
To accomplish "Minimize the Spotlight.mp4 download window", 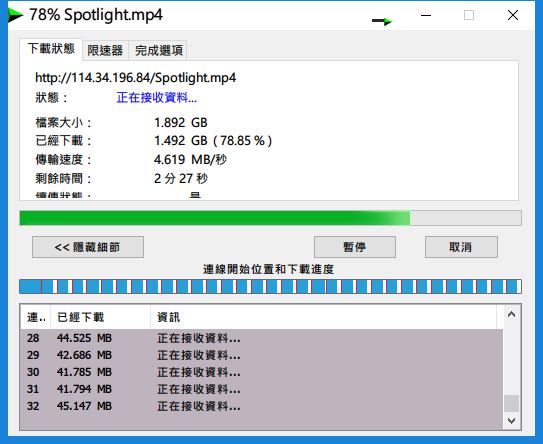I will click(426, 15).
